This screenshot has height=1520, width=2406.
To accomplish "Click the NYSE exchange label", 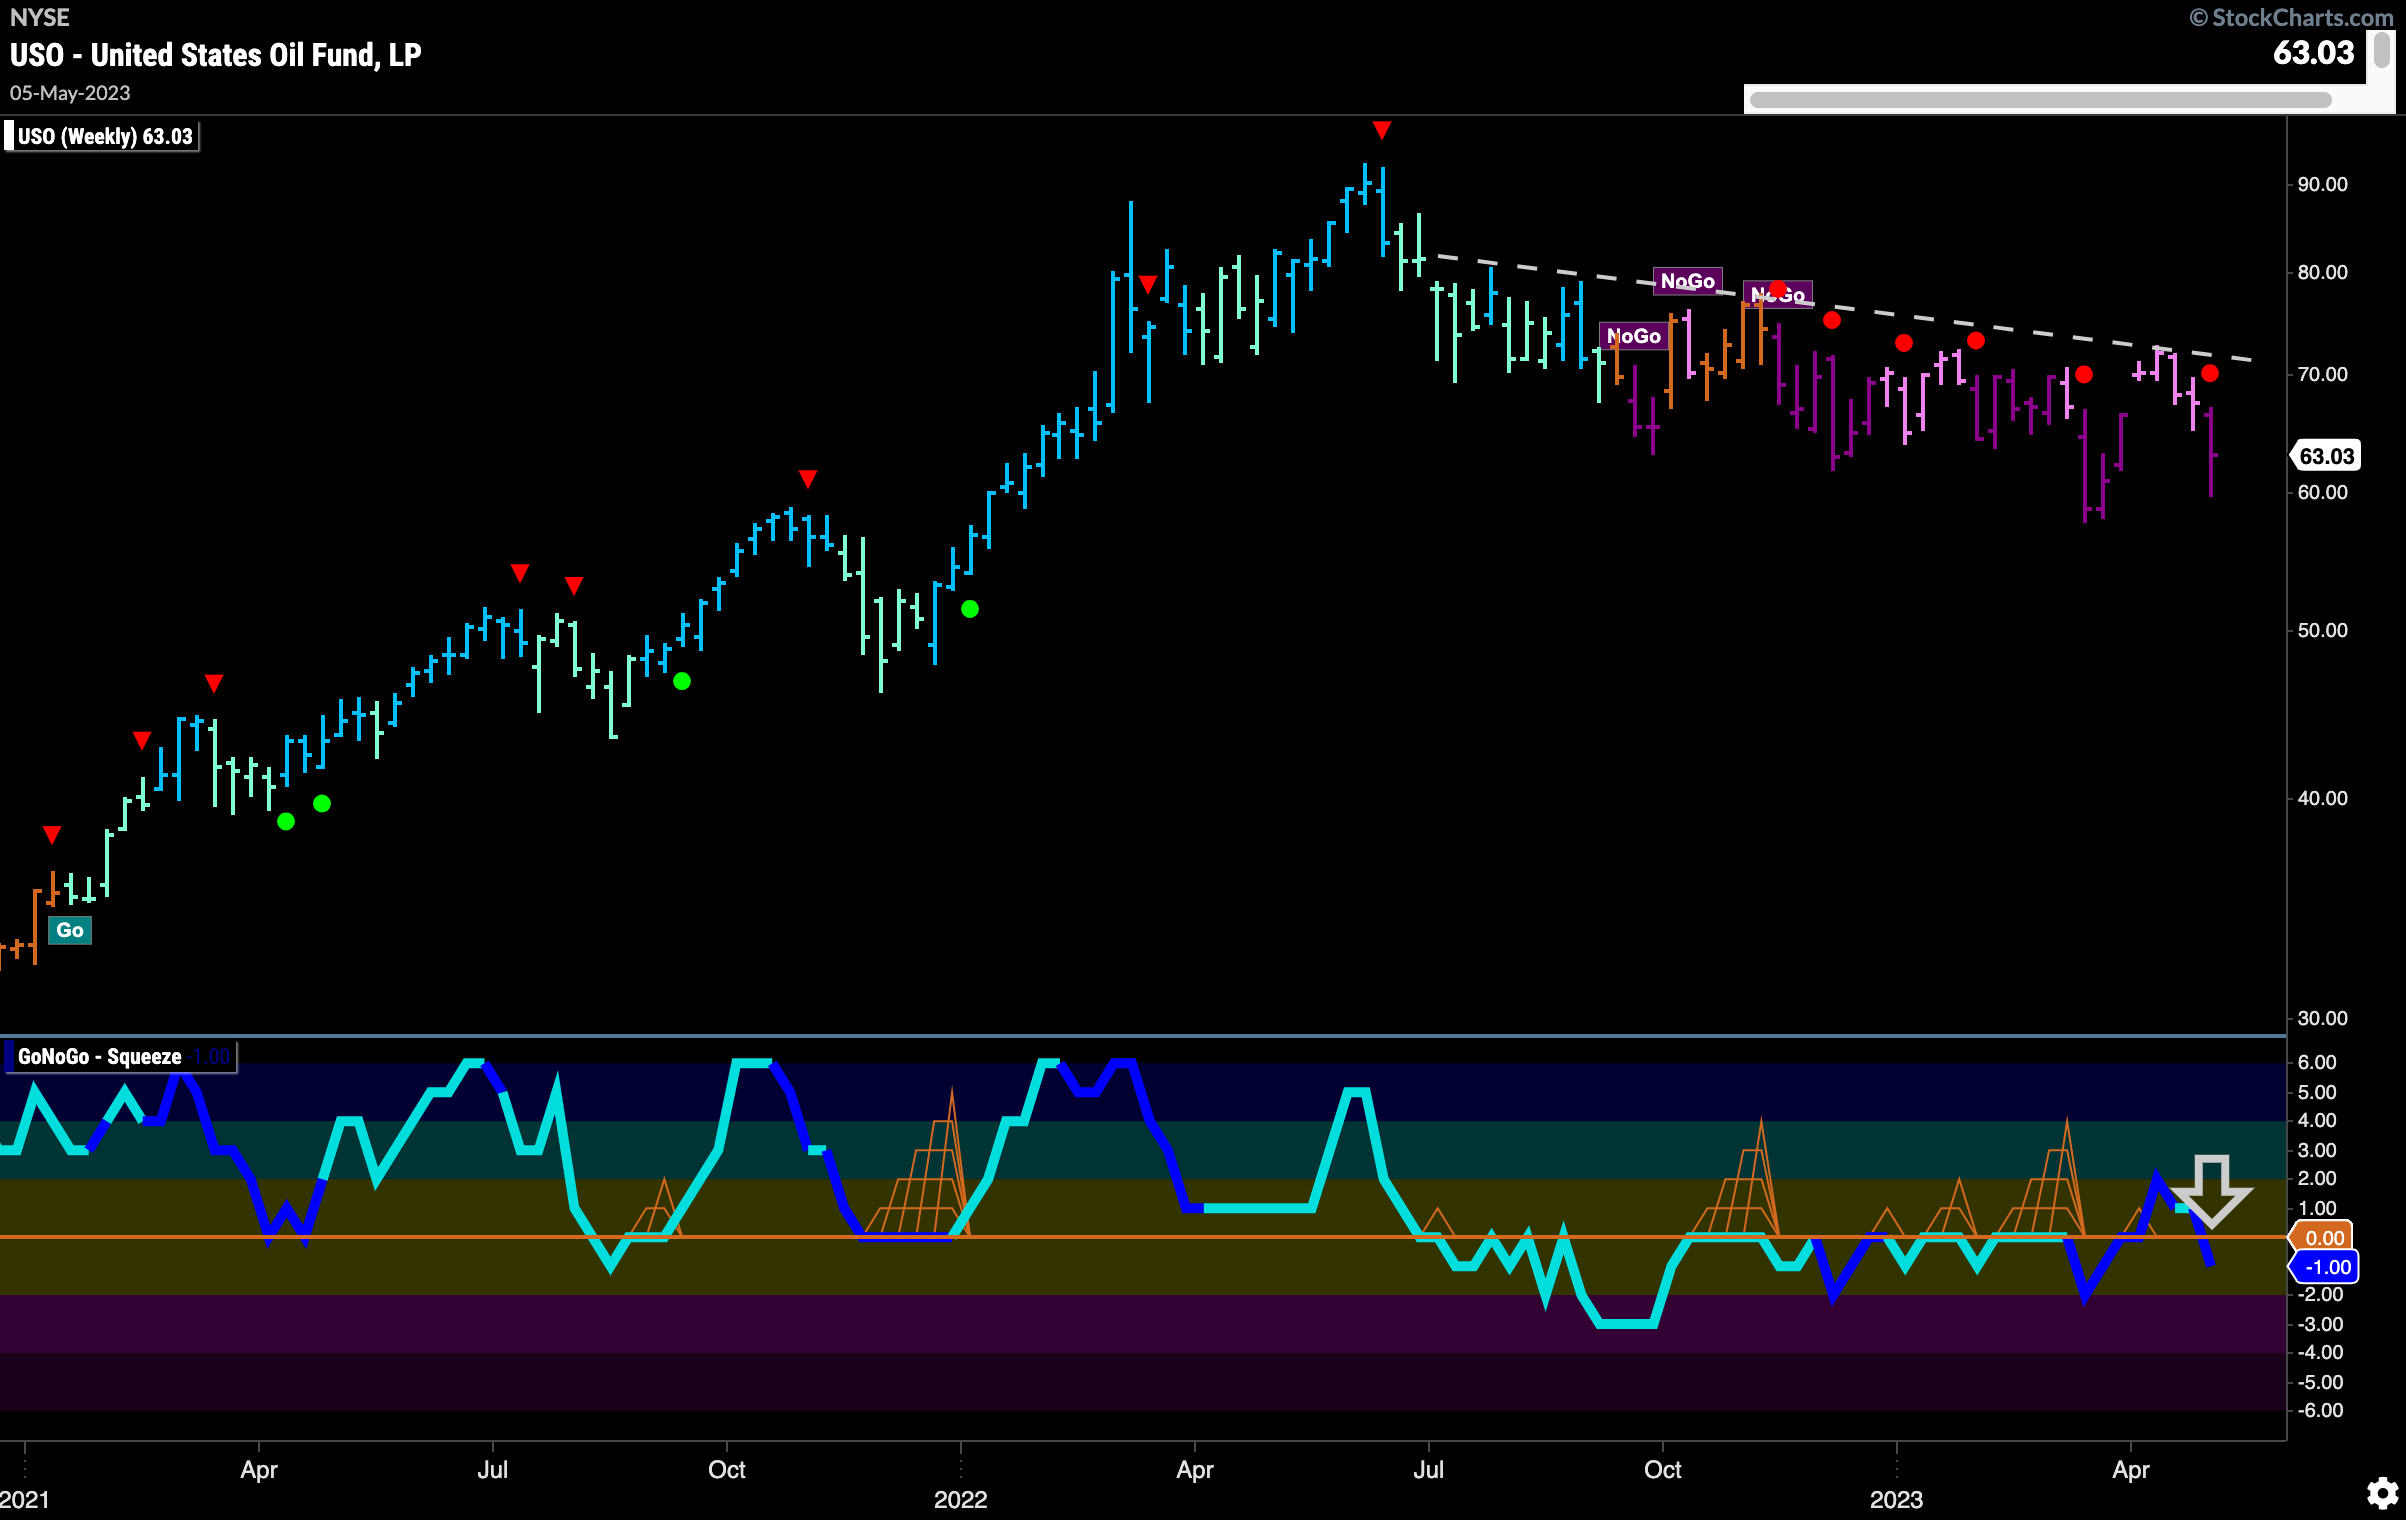I will 40,17.
